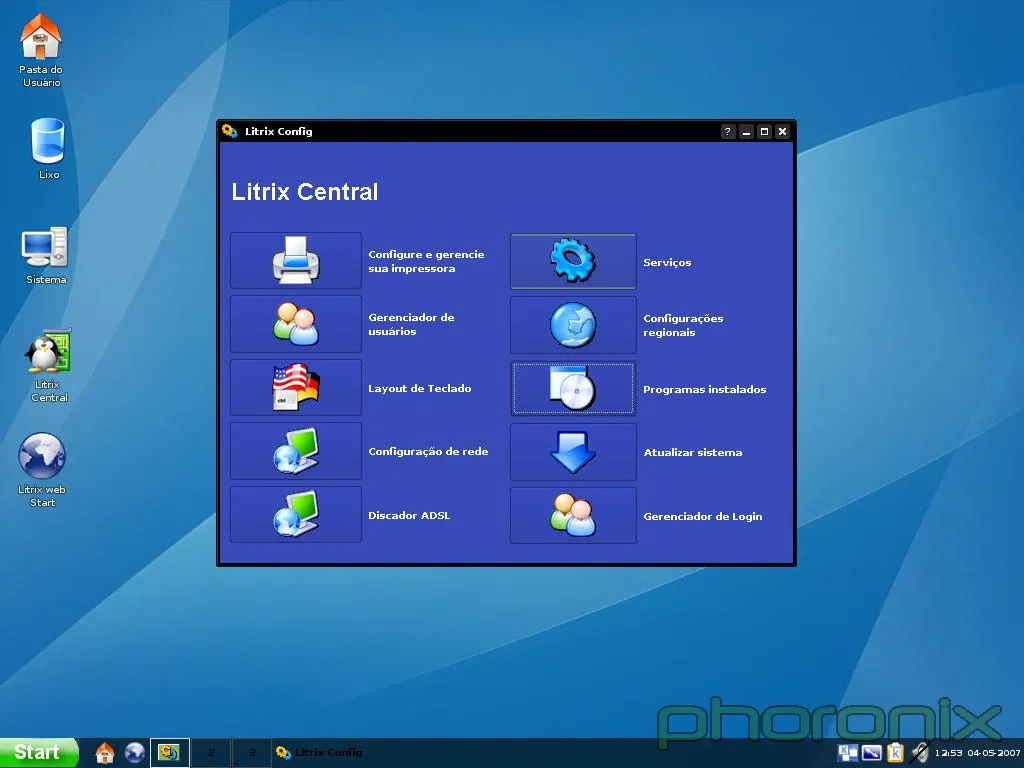The image size is (1024, 768).
Task: Open the Litrix Config window menu icon
Action: click(229, 131)
